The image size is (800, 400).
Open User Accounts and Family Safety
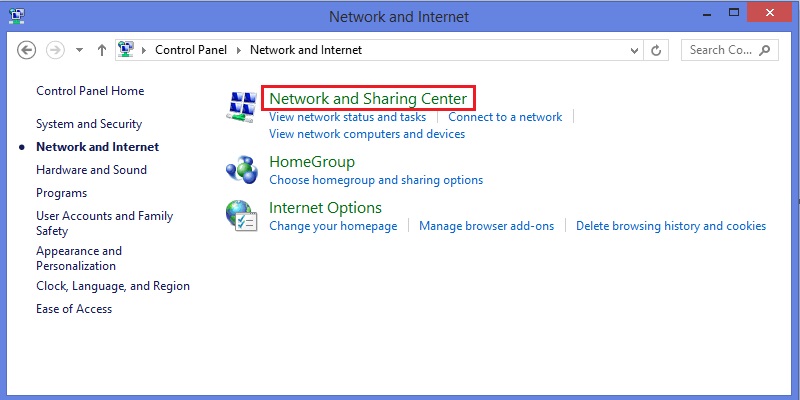pos(105,223)
